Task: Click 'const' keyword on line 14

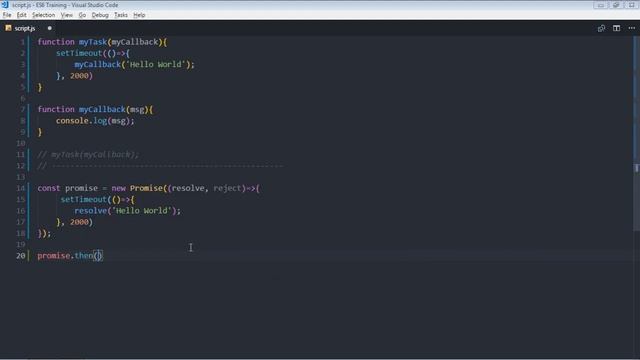Action: [x=49, y=188]
